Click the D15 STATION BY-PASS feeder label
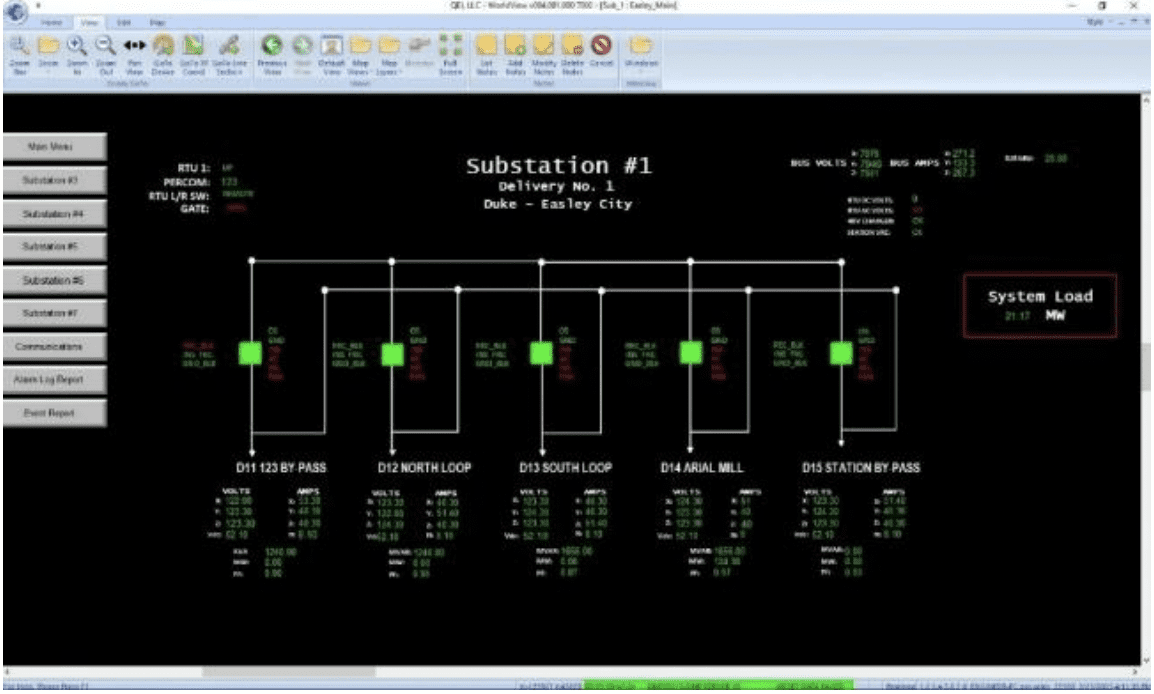 point(860,467)
